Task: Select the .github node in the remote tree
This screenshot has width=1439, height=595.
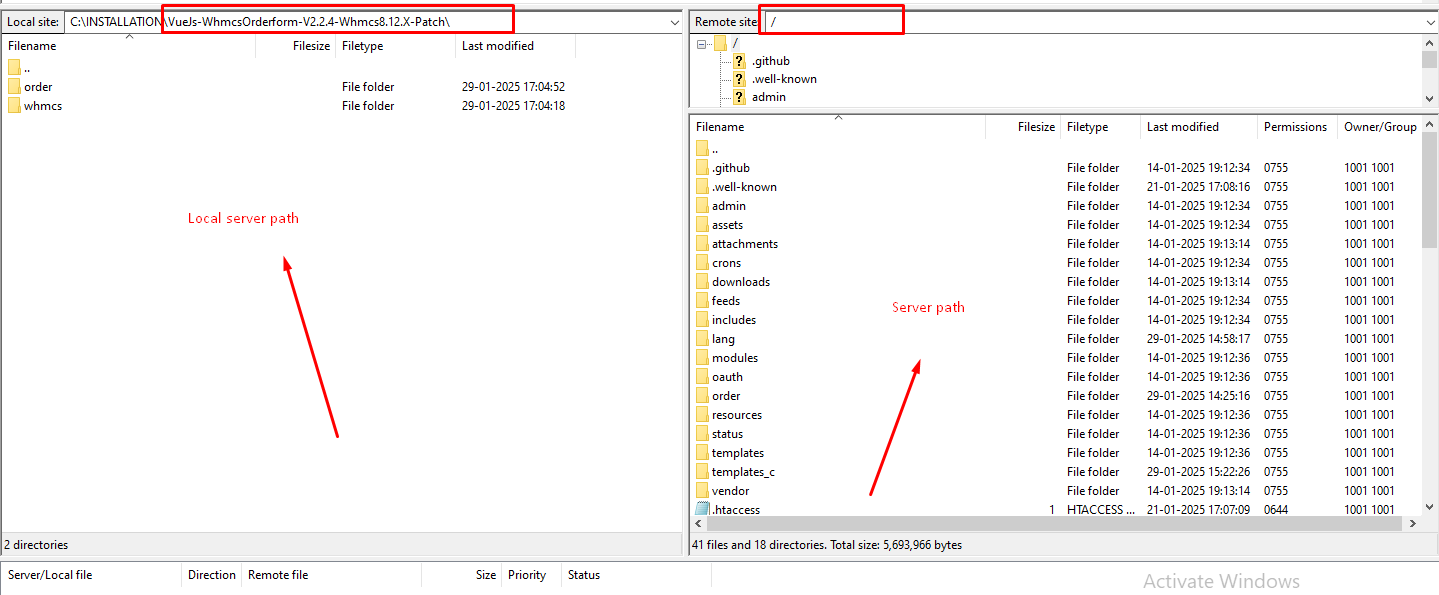Action: coord(770,61)
